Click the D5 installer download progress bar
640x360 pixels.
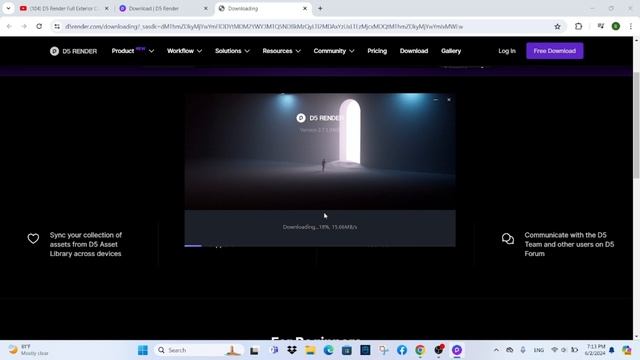click(320, 246)
